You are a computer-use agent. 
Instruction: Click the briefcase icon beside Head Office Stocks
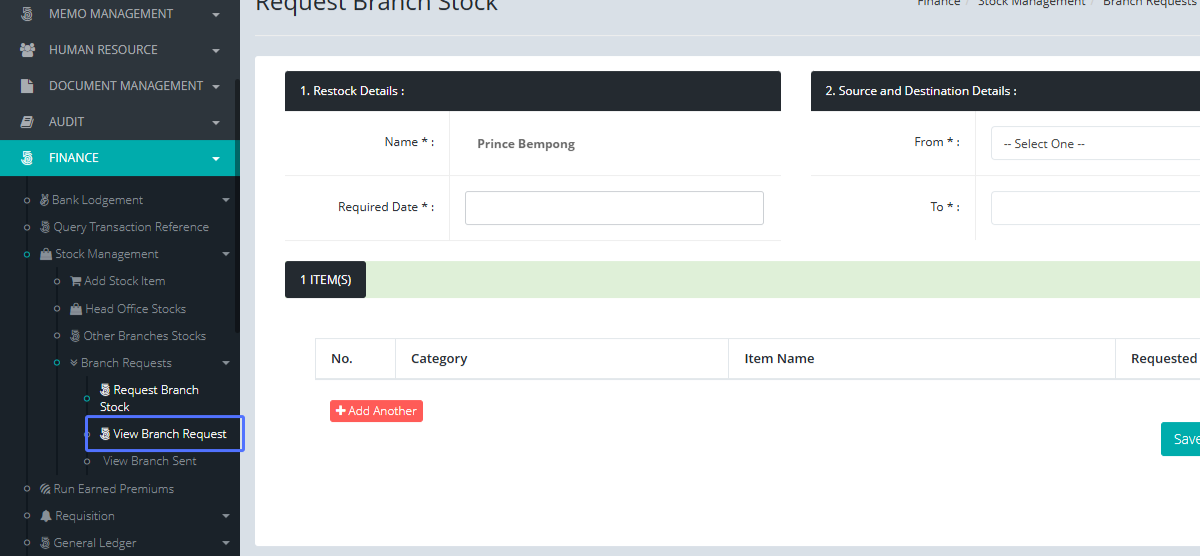76,309
